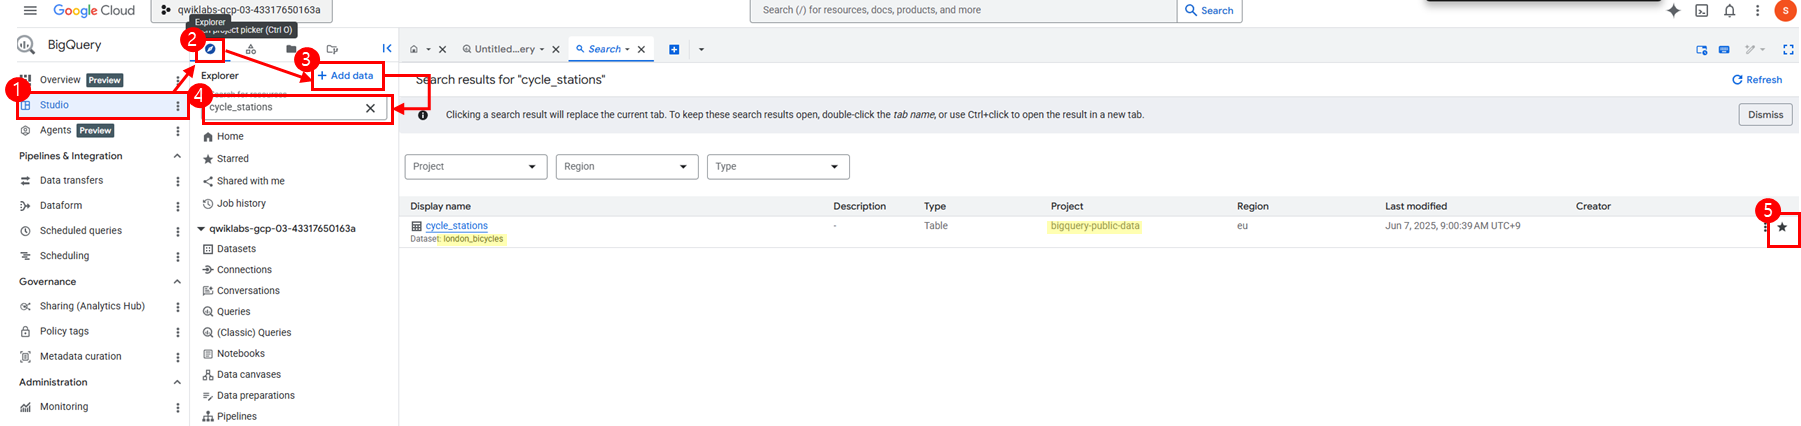This screenshot has width=1801, height=426.
Task: Click the top Search button
Action: pyautogui.click(x=1209, y=10)
